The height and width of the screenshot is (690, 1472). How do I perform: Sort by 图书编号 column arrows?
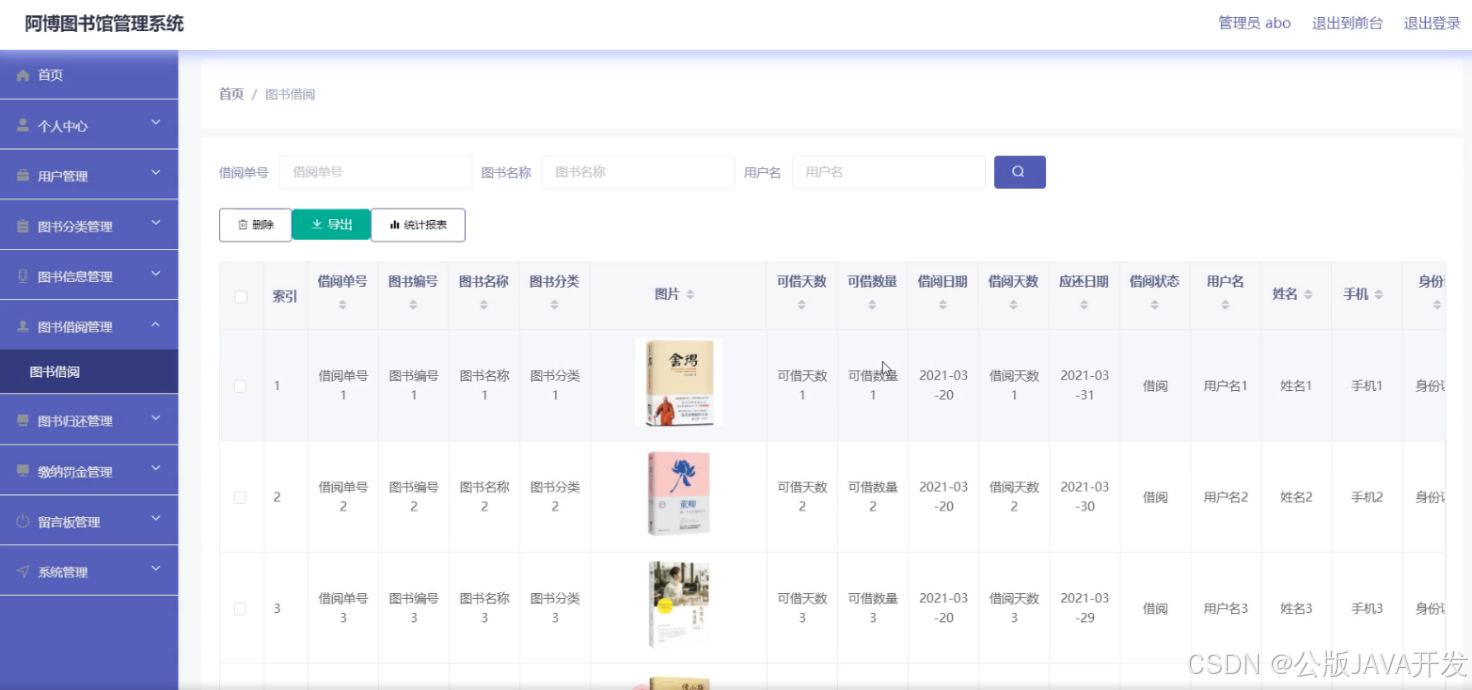pyautogui.click(x=413, y=305)
